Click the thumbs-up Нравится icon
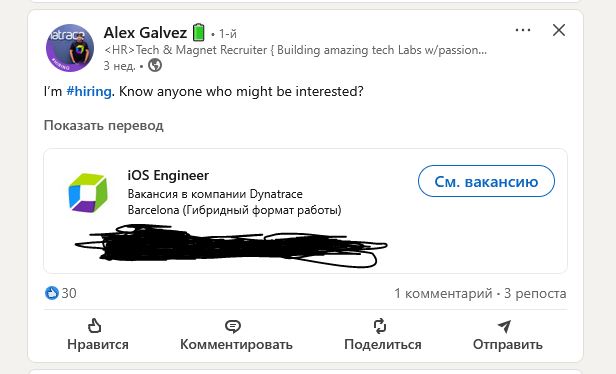Viewport: 616px width, 374px height. 94,326
